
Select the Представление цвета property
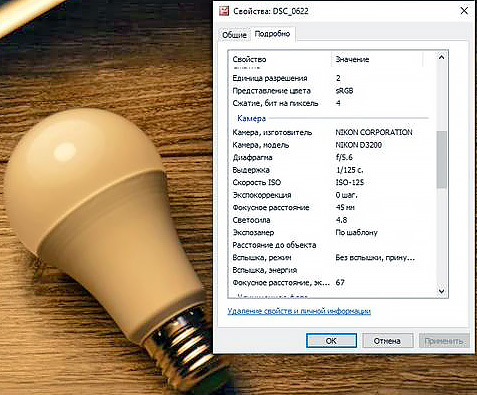click(272, 91)
